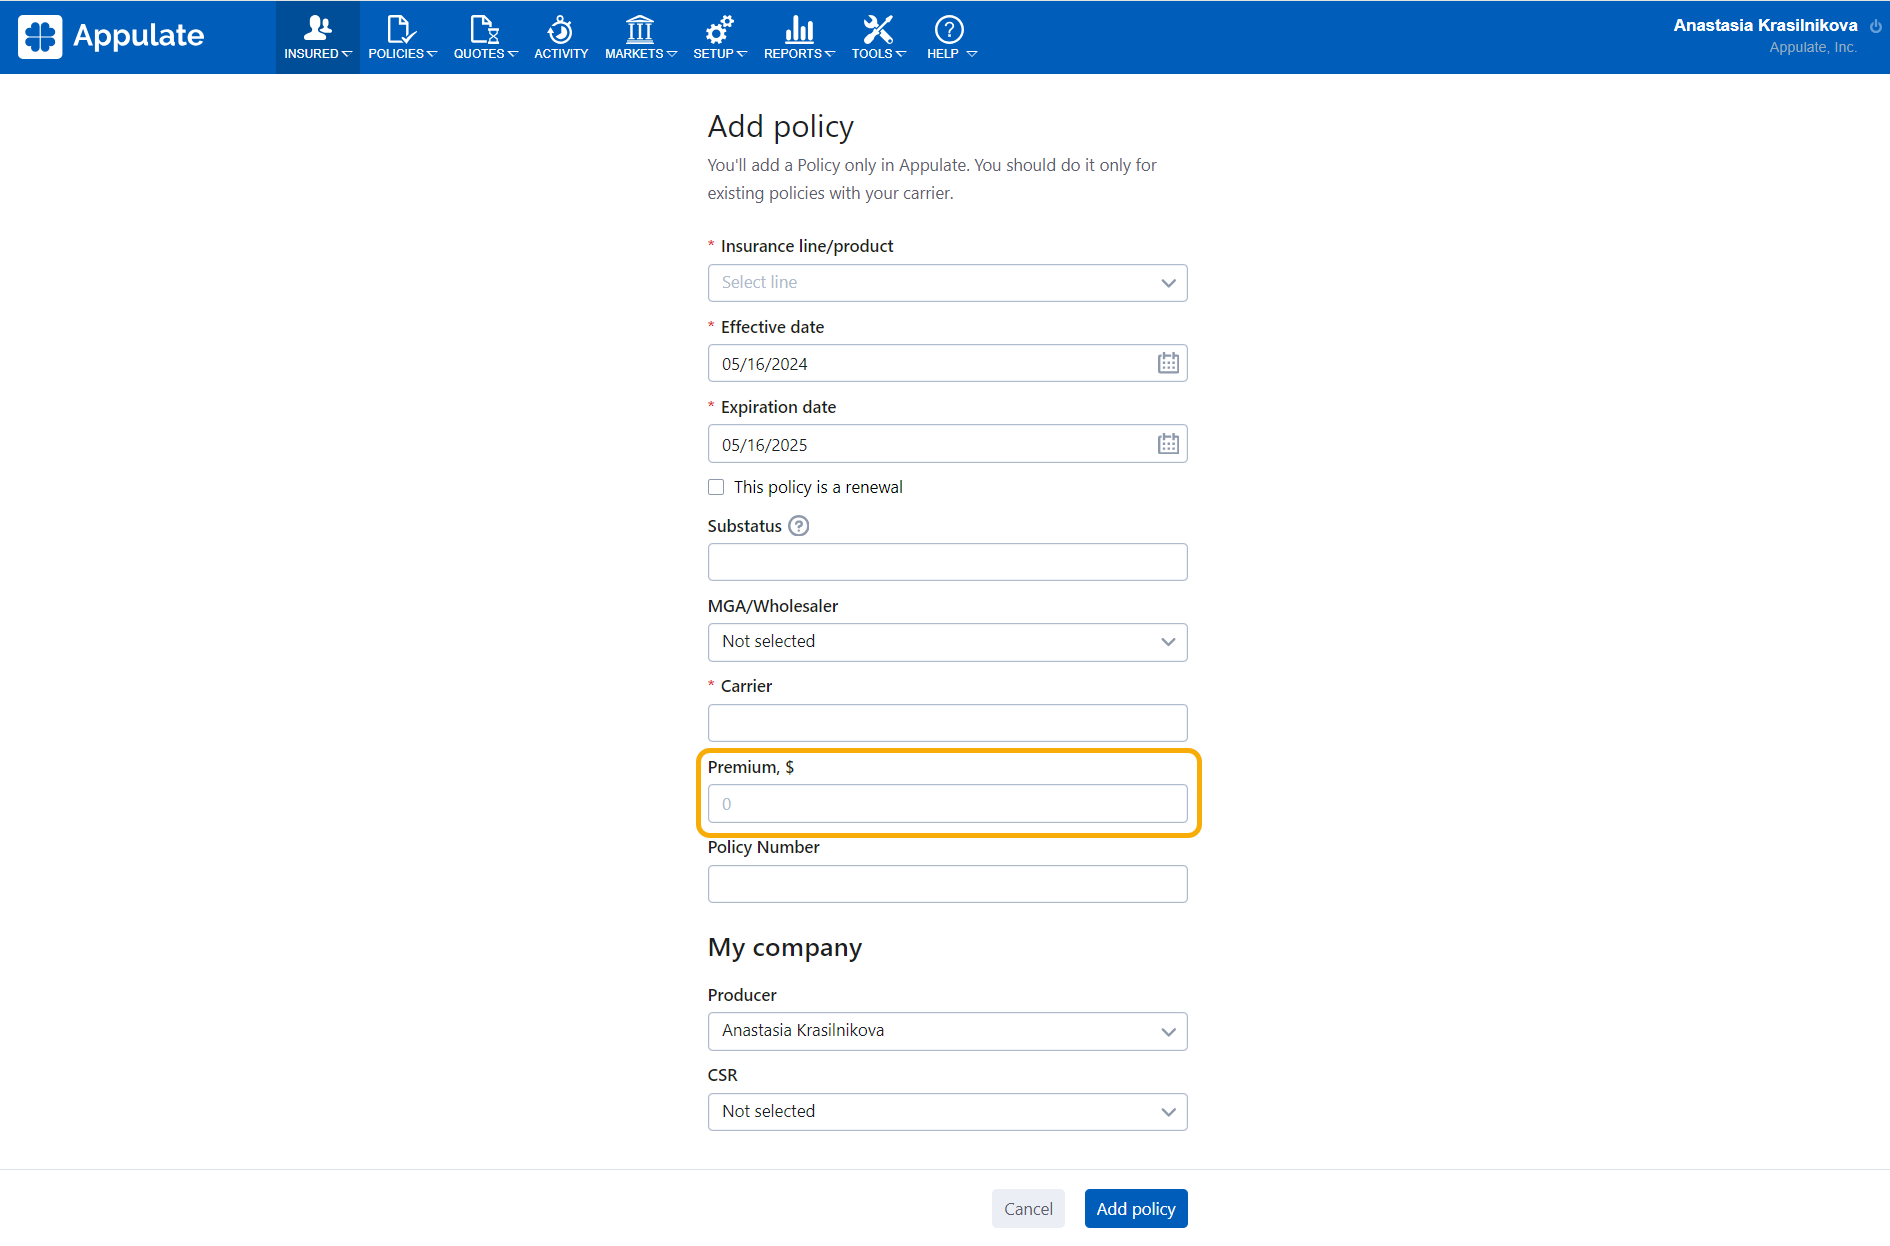The width and height of the screenshot is (1890, 1246).
Task: Open the Reports bar chart icon
Action: (799, 30)
